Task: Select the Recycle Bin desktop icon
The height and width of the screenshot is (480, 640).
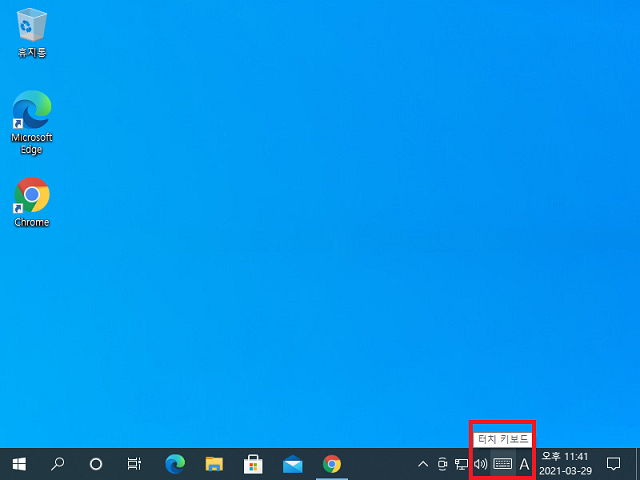Action: (32, 33)
